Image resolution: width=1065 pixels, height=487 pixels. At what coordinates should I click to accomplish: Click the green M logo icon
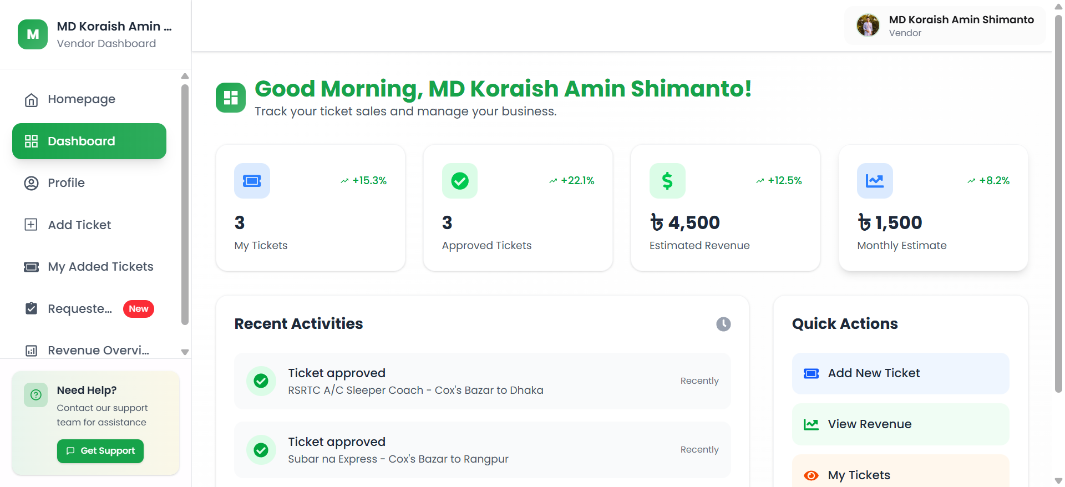33,34
